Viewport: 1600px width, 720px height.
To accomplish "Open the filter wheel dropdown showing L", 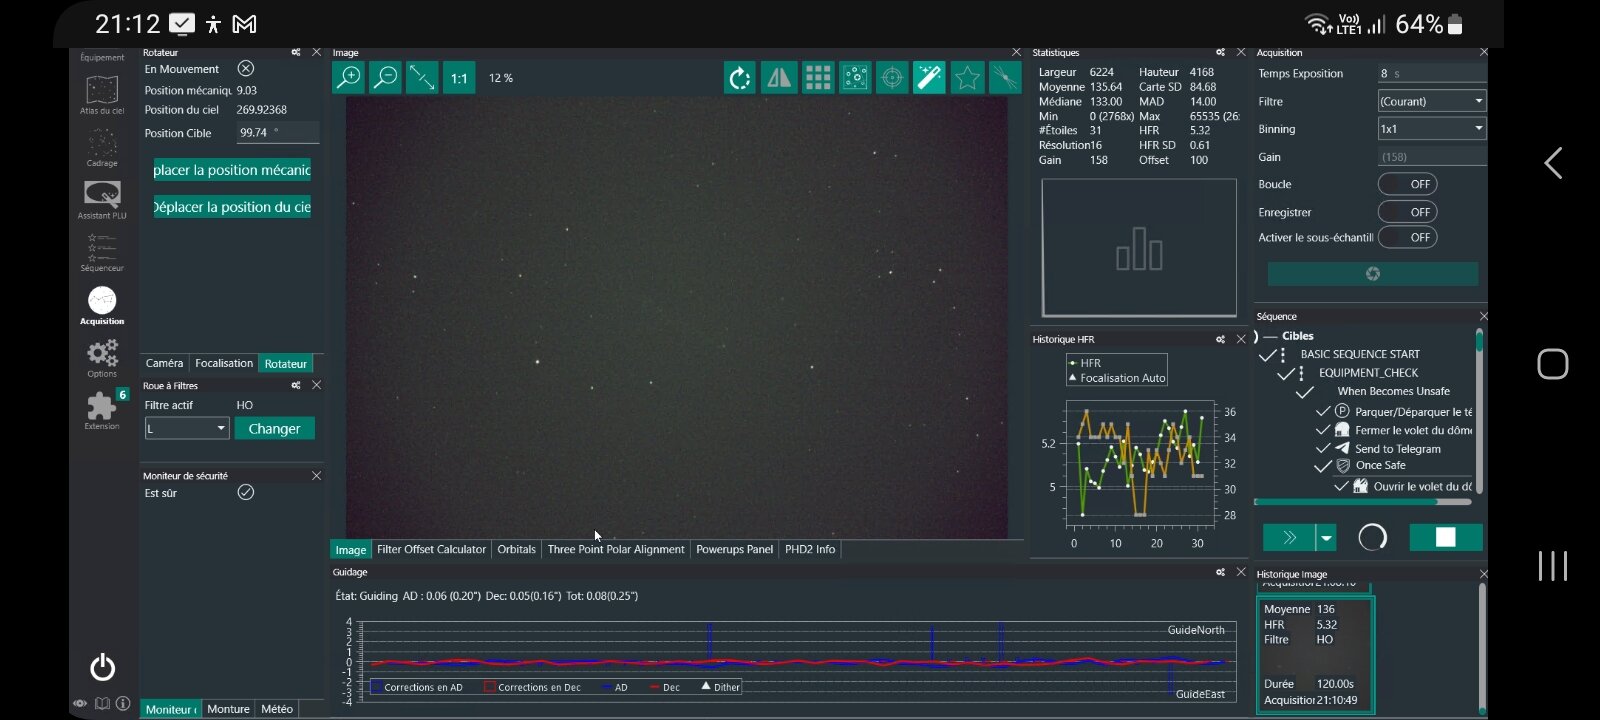I will click(187, 428).
